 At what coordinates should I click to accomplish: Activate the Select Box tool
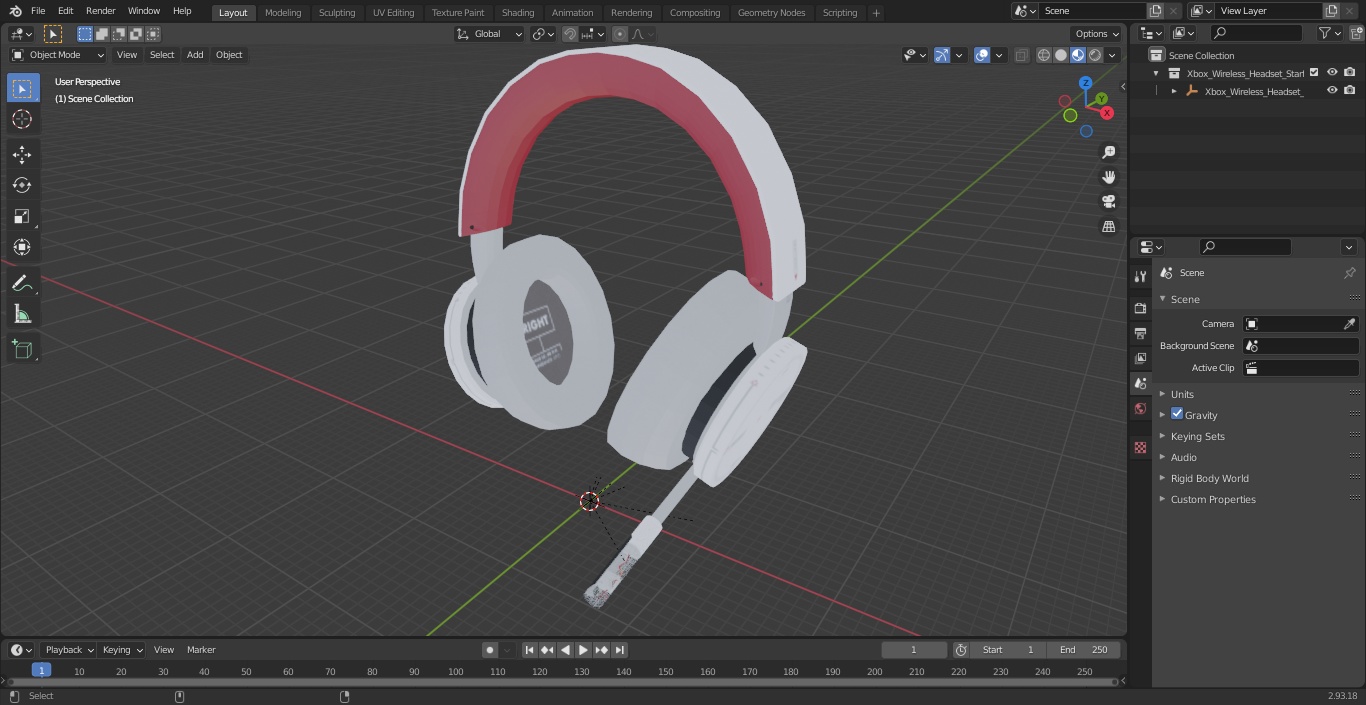click(x=22, y=89)
